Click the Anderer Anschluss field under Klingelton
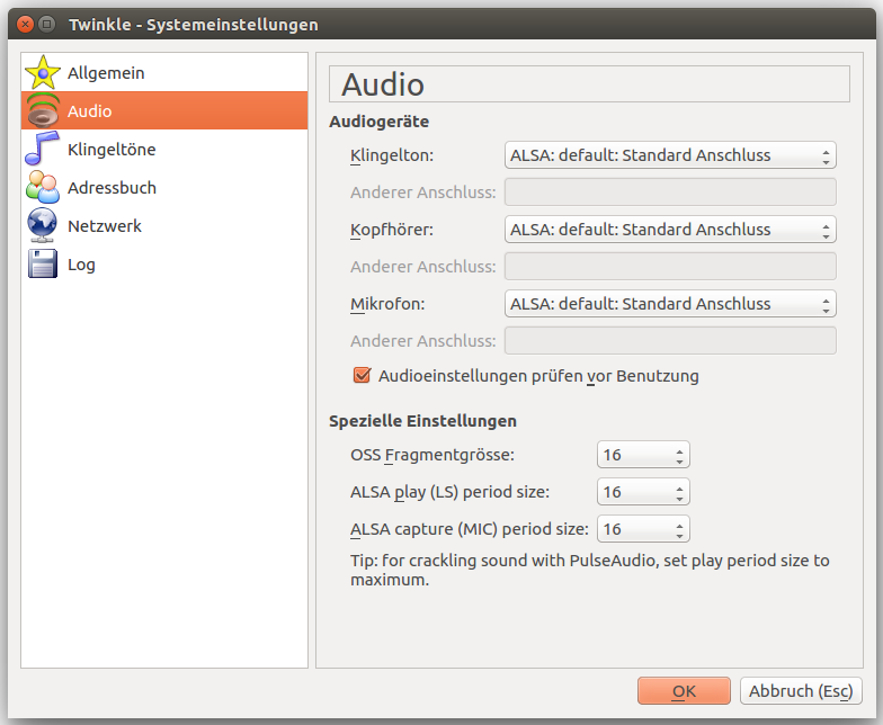The image size is (883, 725). (x=670, y=192)
